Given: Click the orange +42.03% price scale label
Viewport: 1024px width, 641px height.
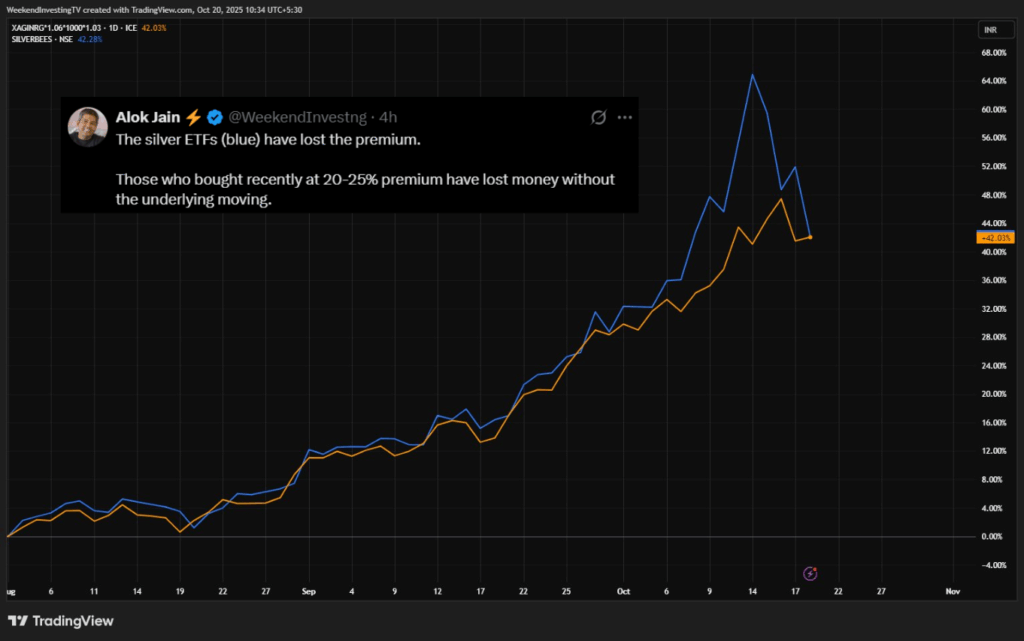Looking at the screenshot, I should pyautogui.click(x=996, y=238).
